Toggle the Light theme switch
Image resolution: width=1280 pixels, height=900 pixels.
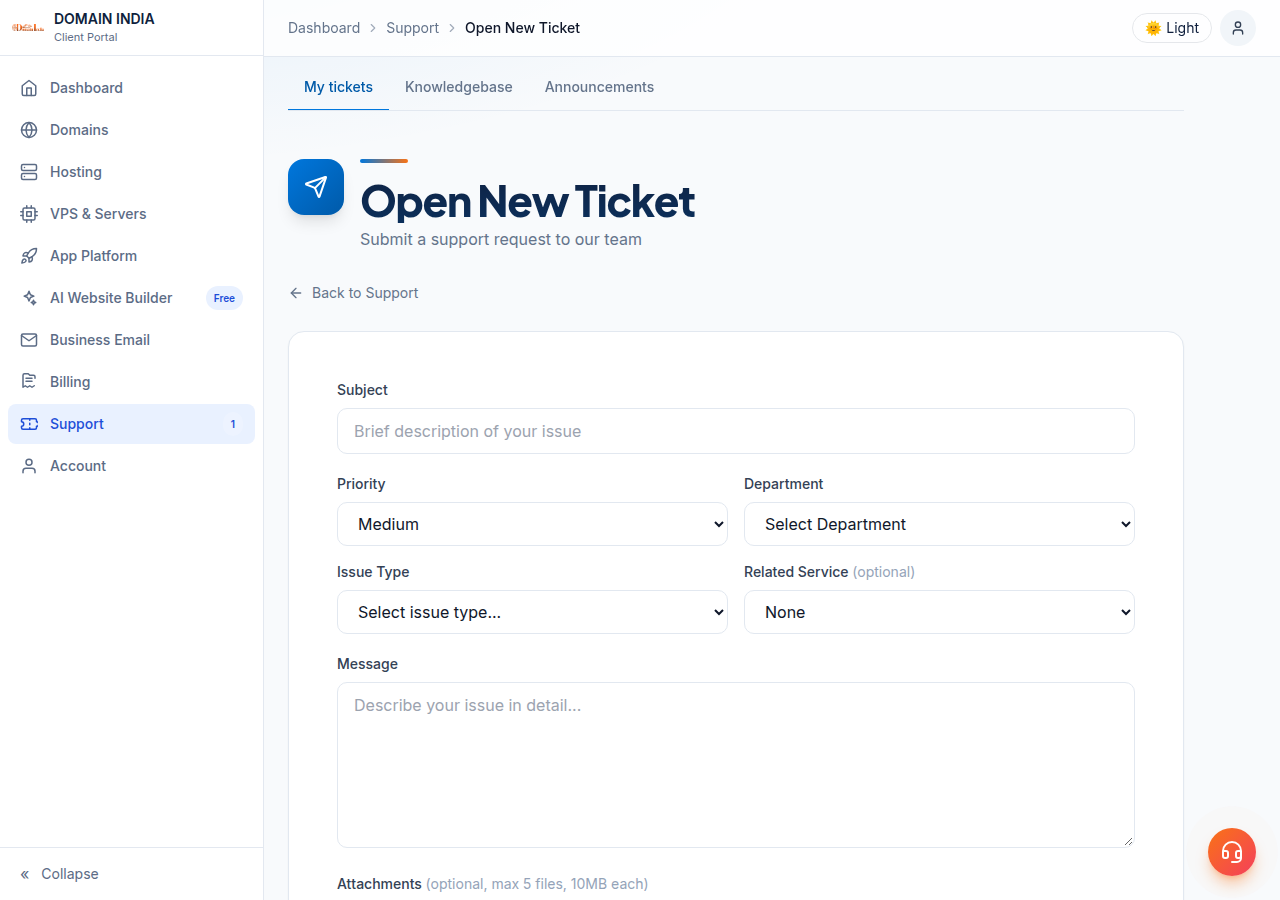point(1172,28)
